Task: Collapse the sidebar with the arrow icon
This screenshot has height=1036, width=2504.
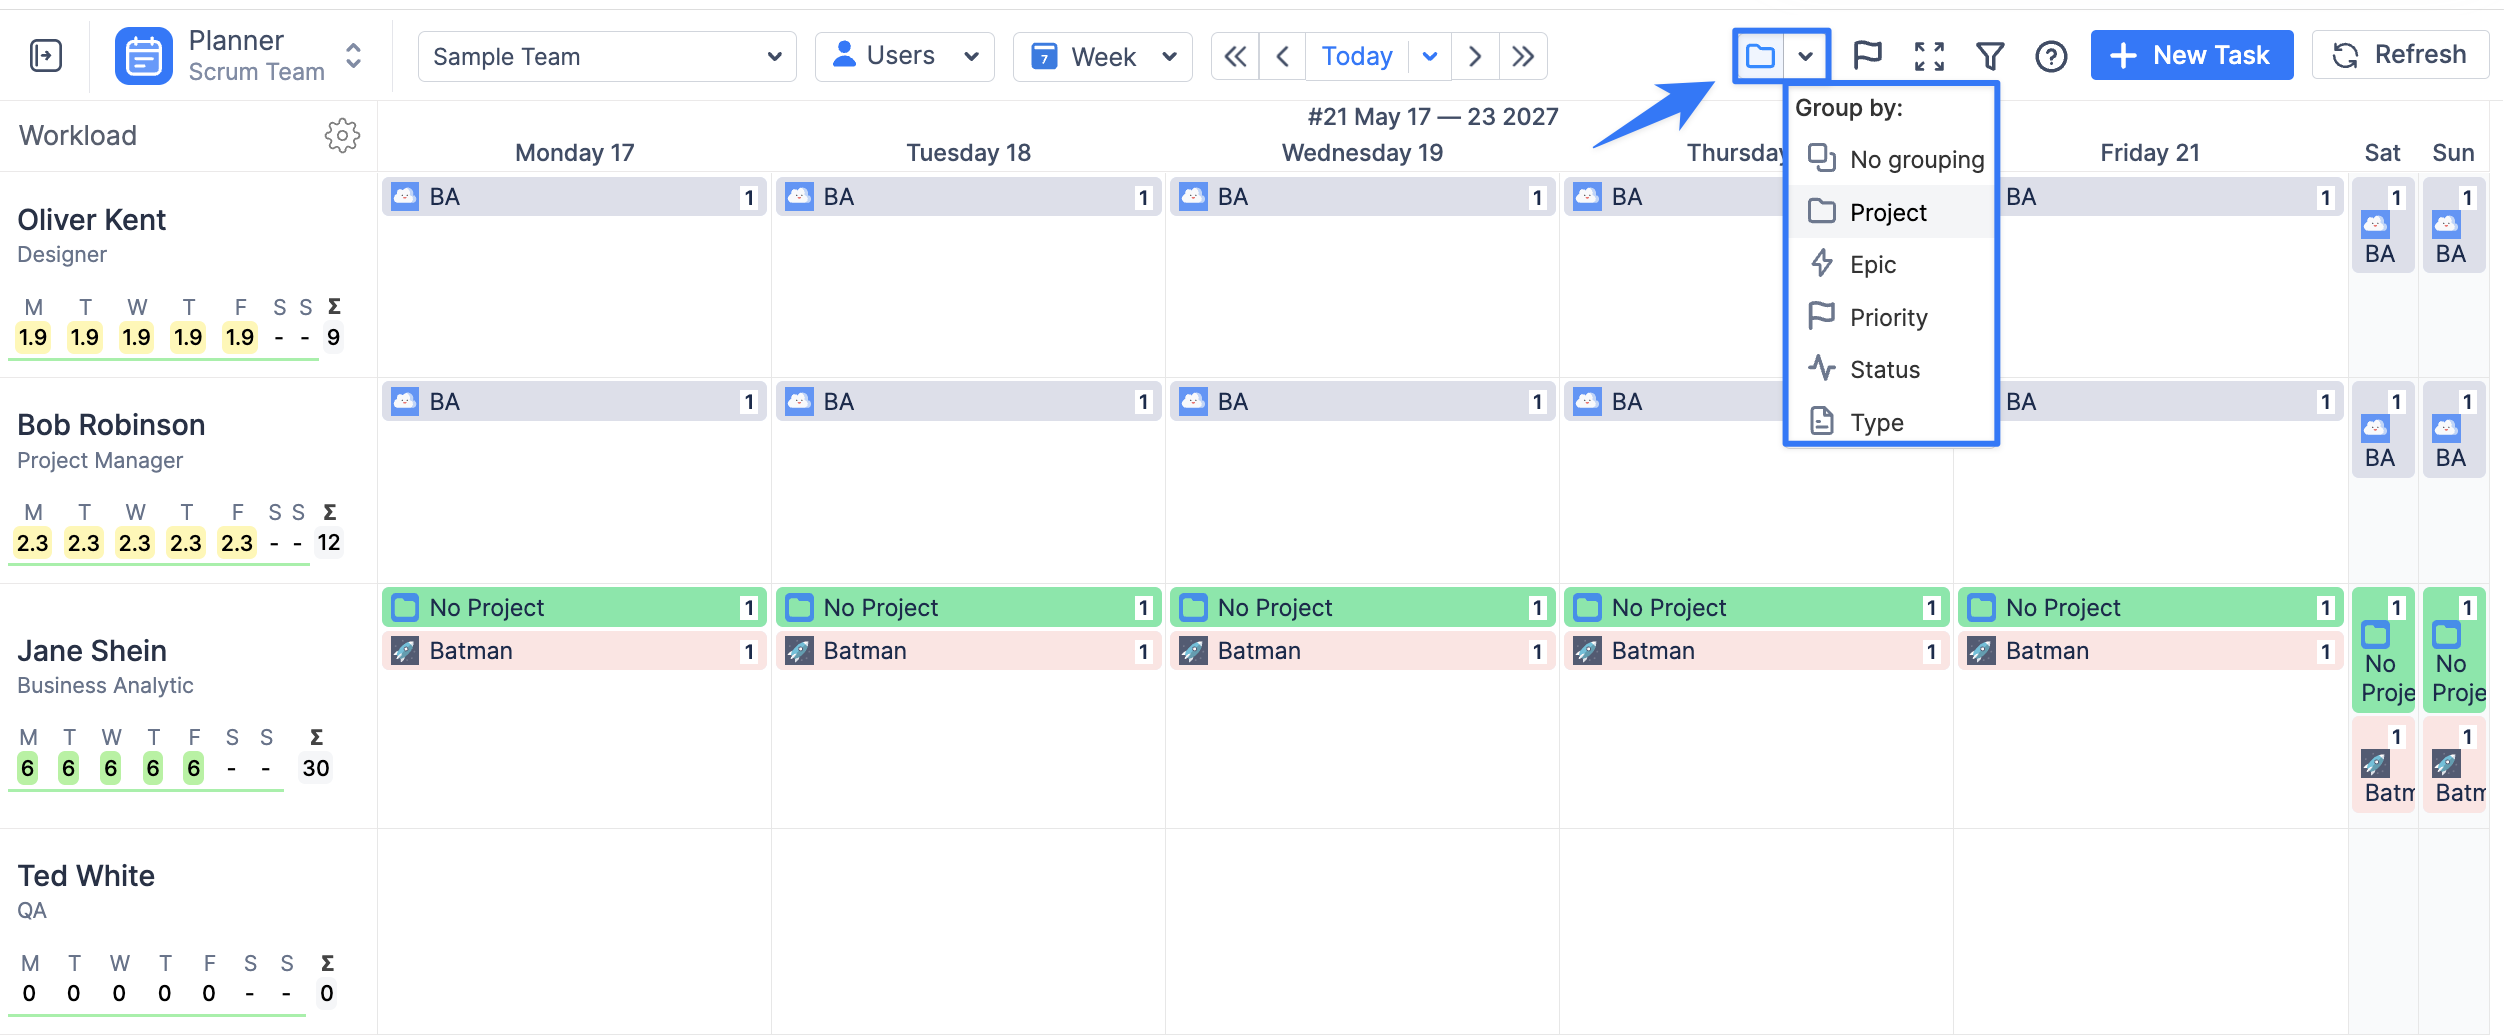Action: [x=46, y=56]
